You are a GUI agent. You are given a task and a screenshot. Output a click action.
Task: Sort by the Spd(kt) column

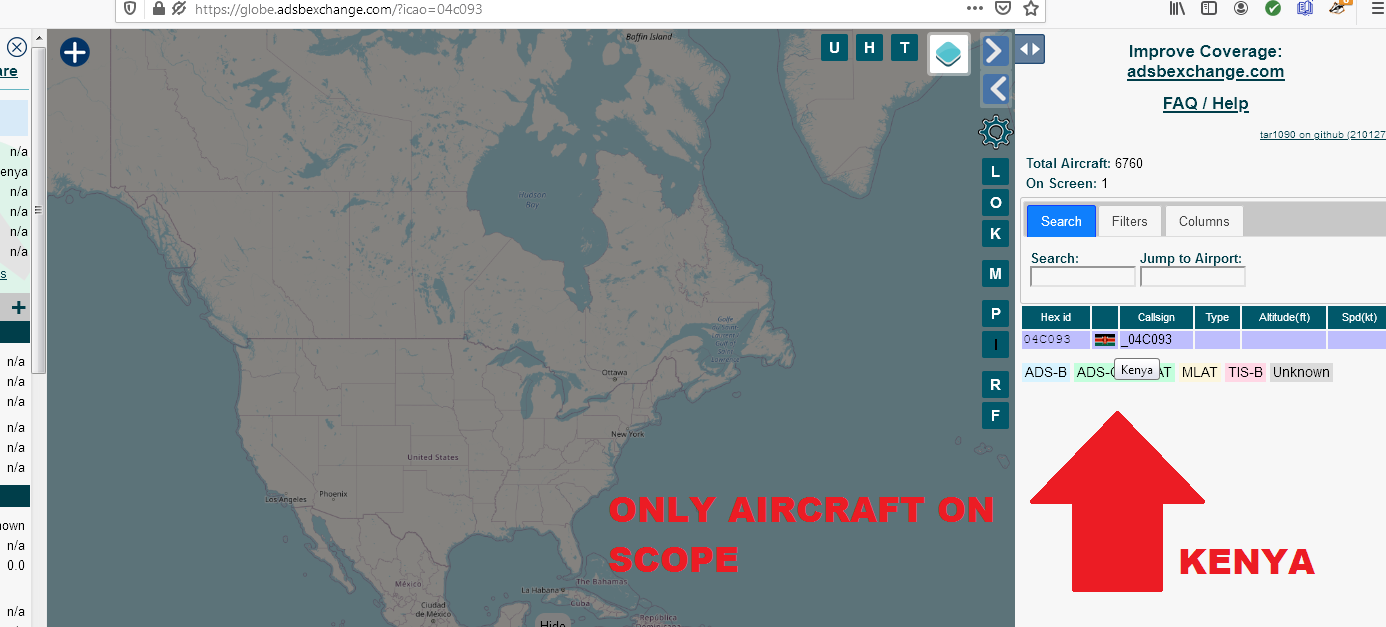[1357, 317]
